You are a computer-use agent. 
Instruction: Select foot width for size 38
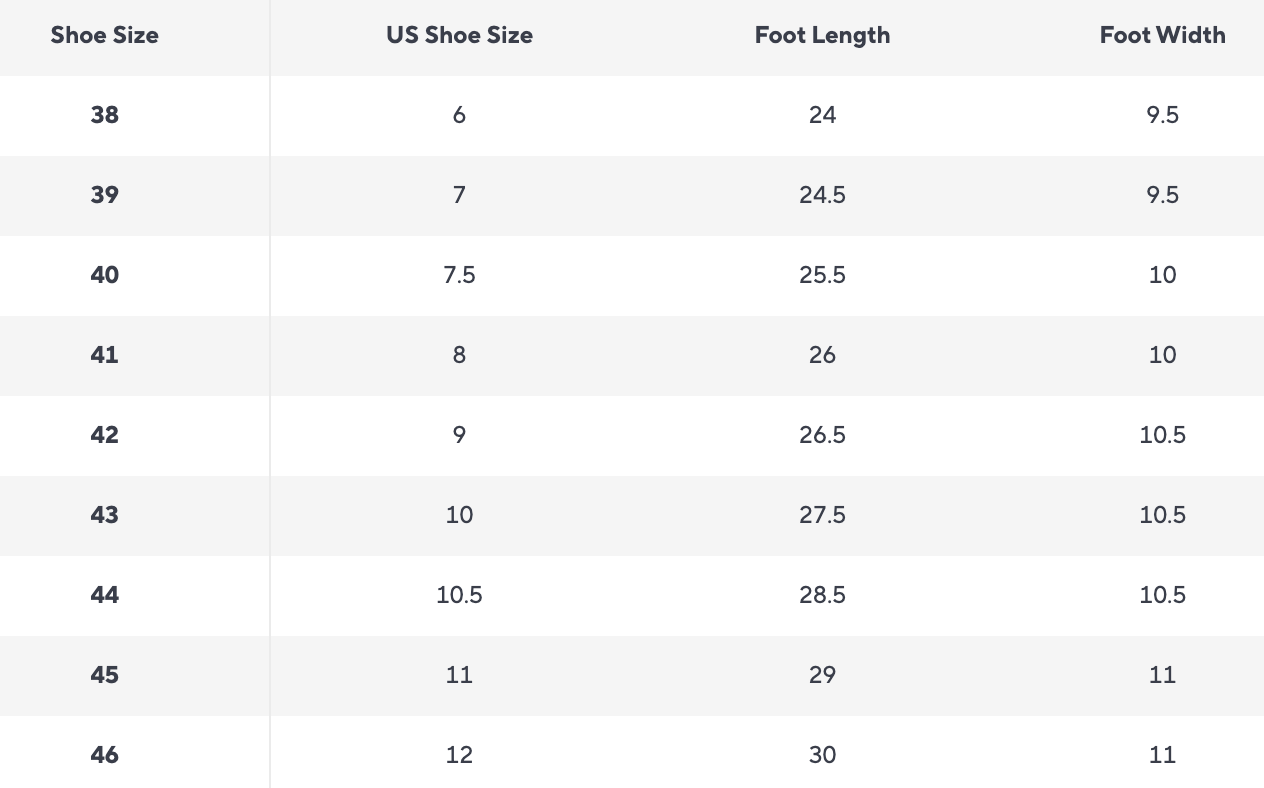(1162, 115)
